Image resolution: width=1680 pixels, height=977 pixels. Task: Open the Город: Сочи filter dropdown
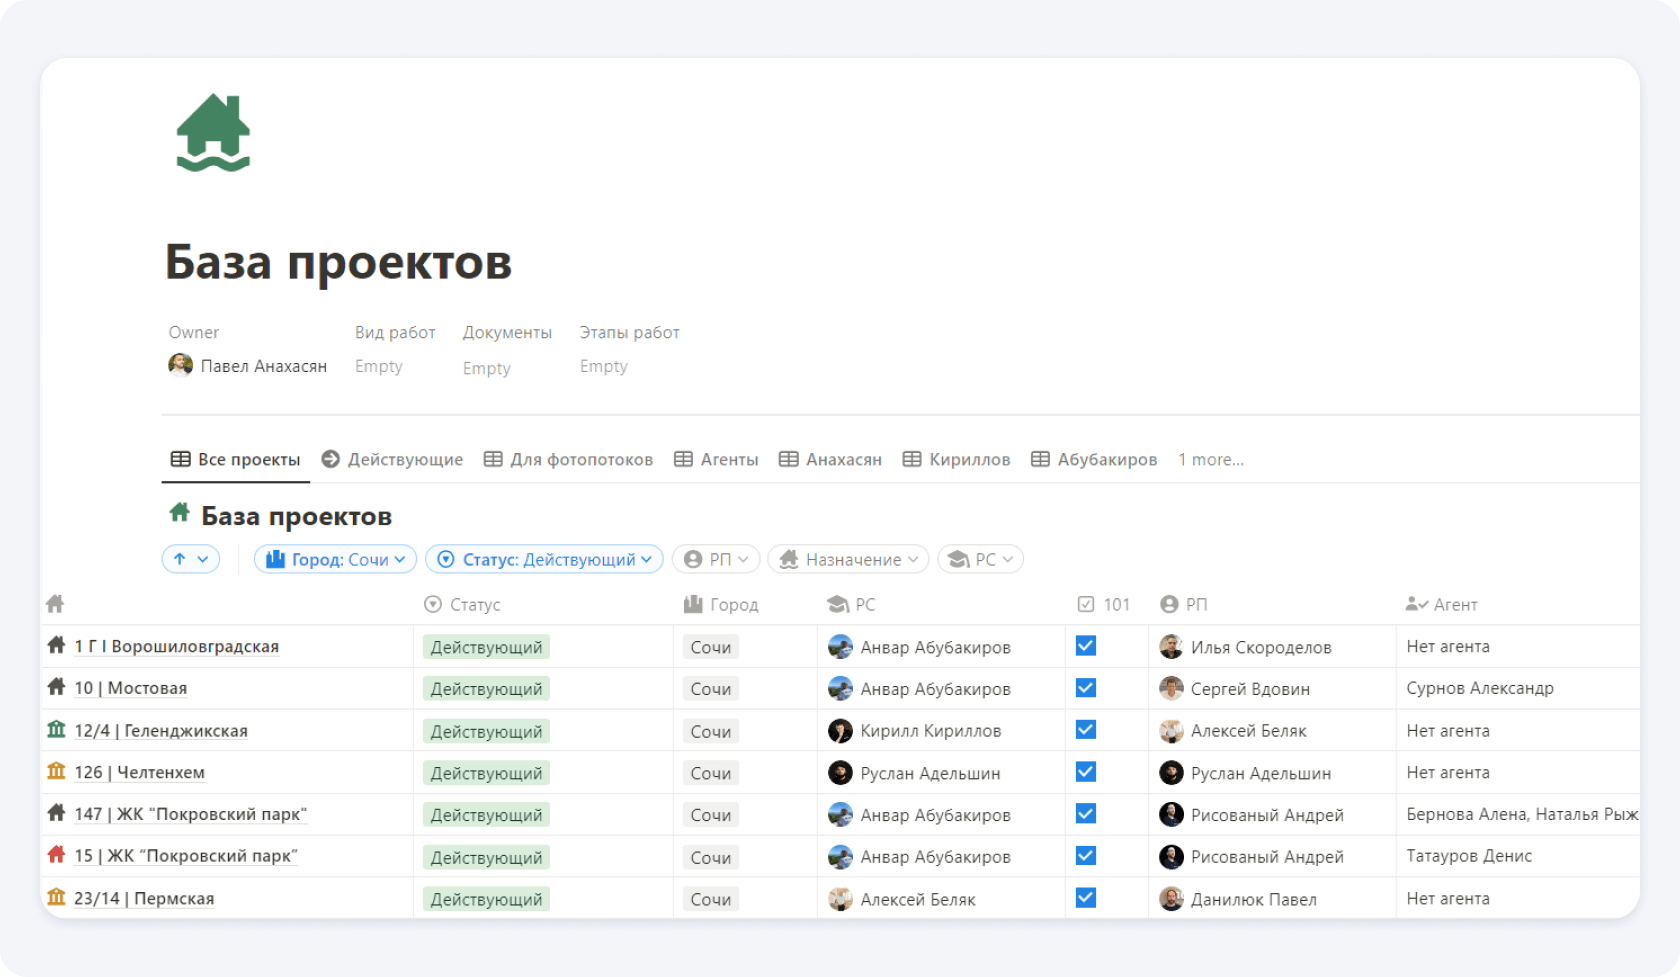click(x=335, y=559)
